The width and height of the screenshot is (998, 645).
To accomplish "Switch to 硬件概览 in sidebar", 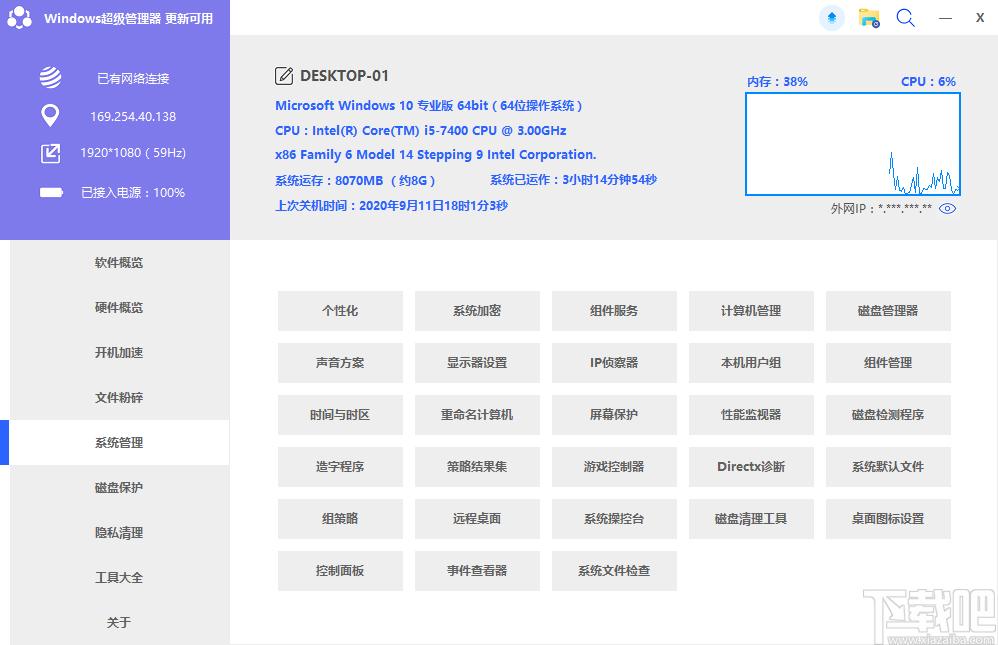I will pos(119,308).
